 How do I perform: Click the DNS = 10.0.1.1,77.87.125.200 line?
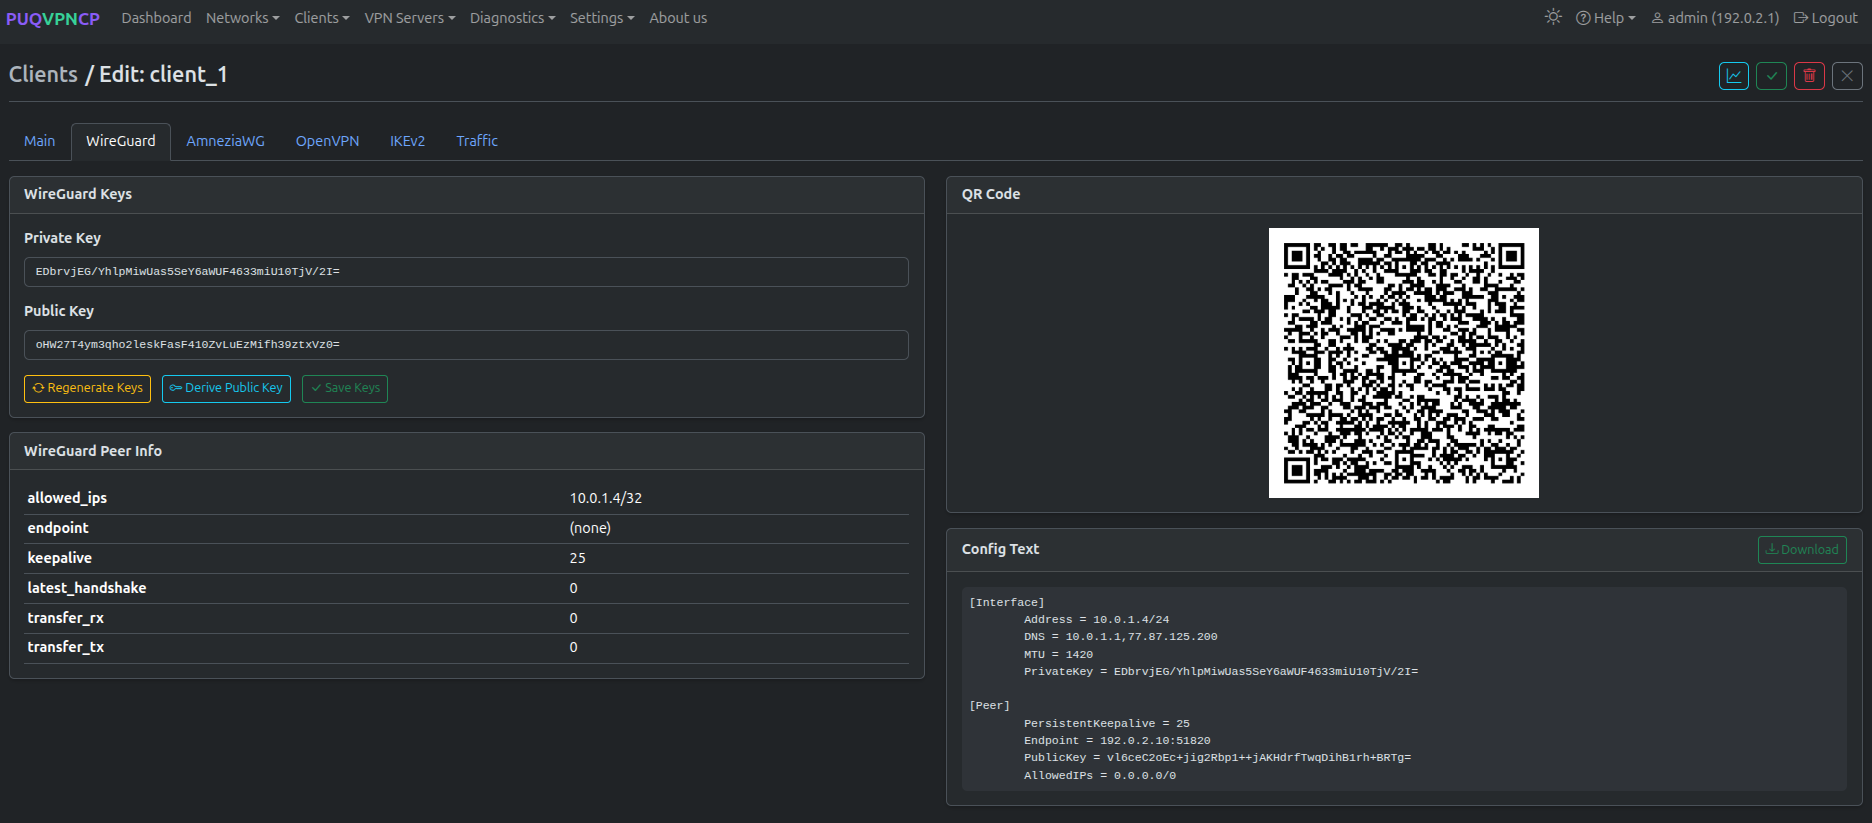click(x=1121, y=637)
